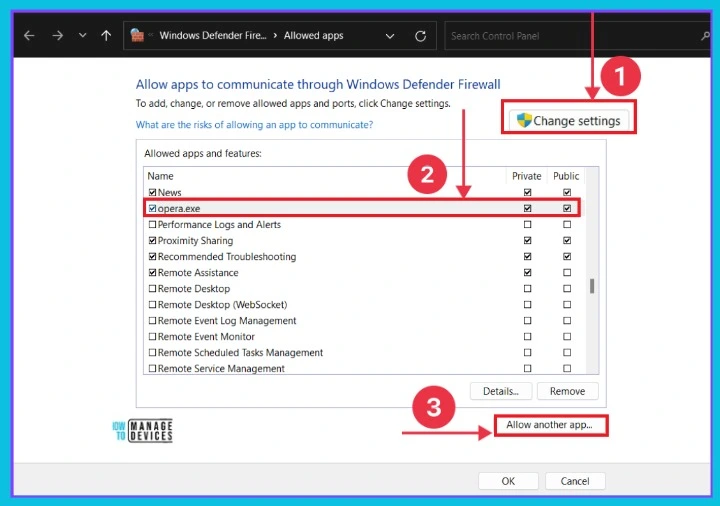
Task: Click the search magnifier icon
Action: click(x=705, y=36)
